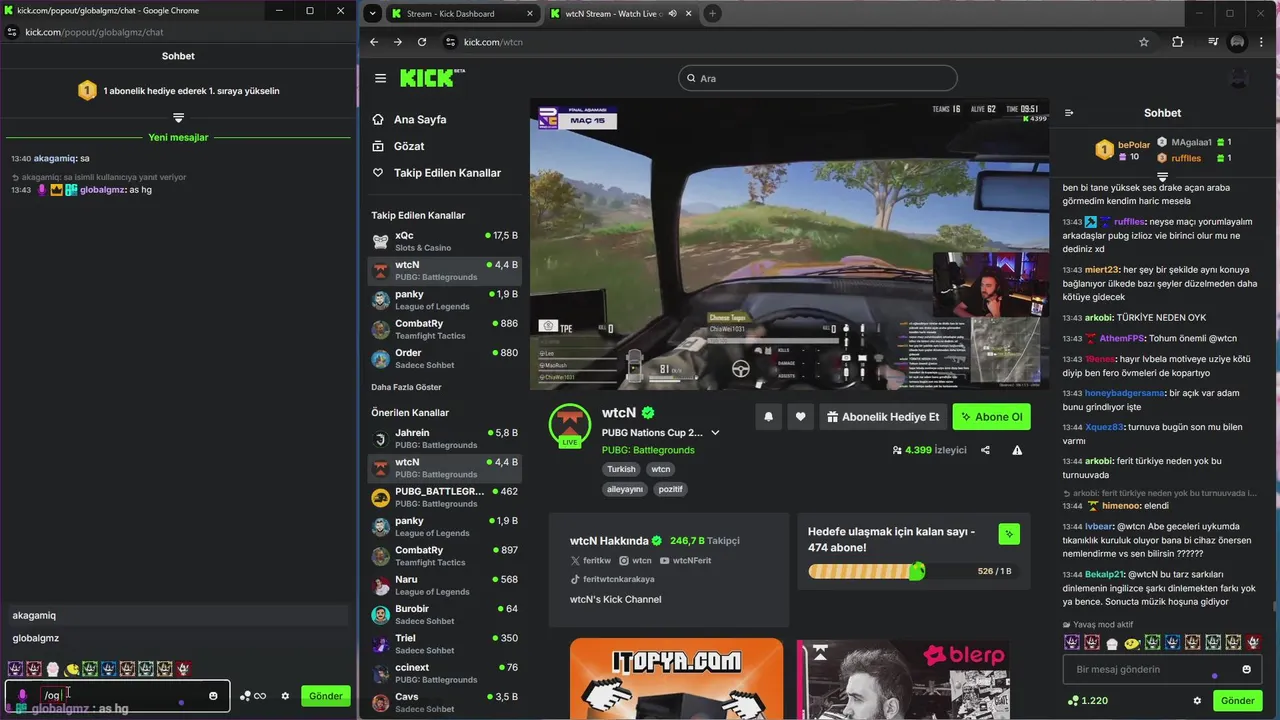Open Burobir in recommended channels

coord(445,614)
